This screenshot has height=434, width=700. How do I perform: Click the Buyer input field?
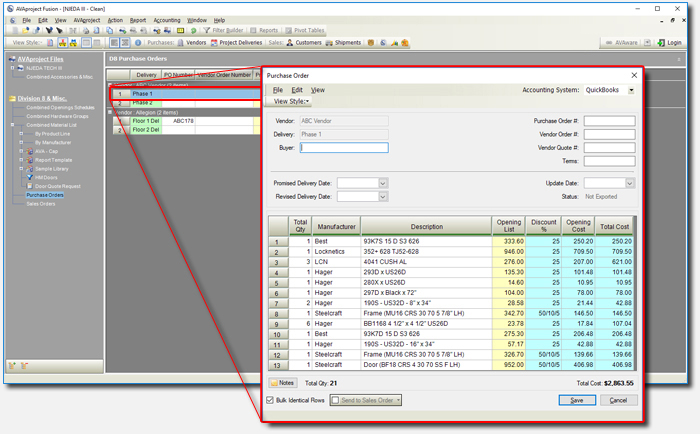tap(344, 147)
